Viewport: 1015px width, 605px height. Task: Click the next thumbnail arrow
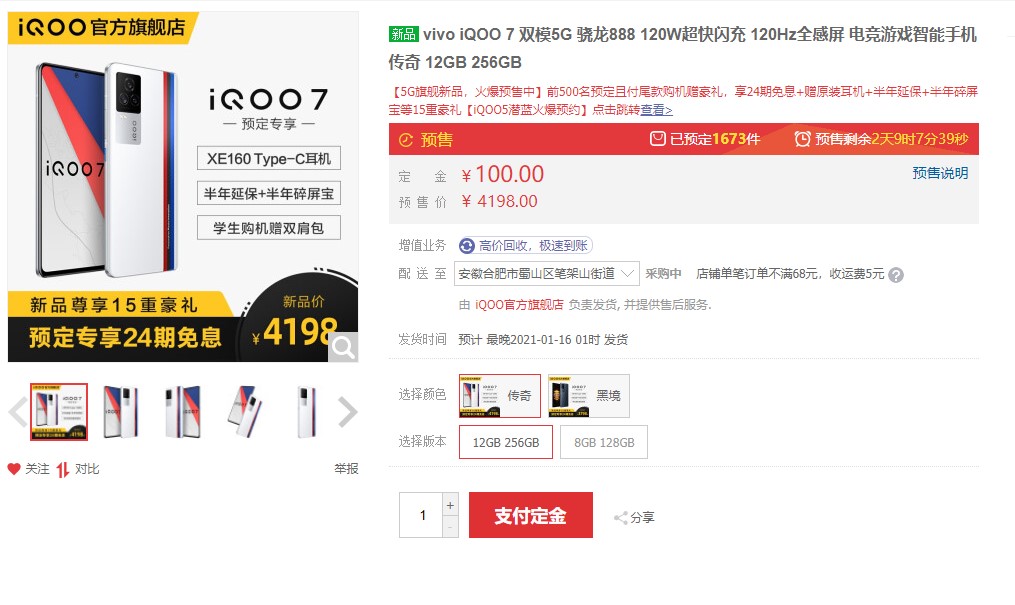(x=348, y=412)
